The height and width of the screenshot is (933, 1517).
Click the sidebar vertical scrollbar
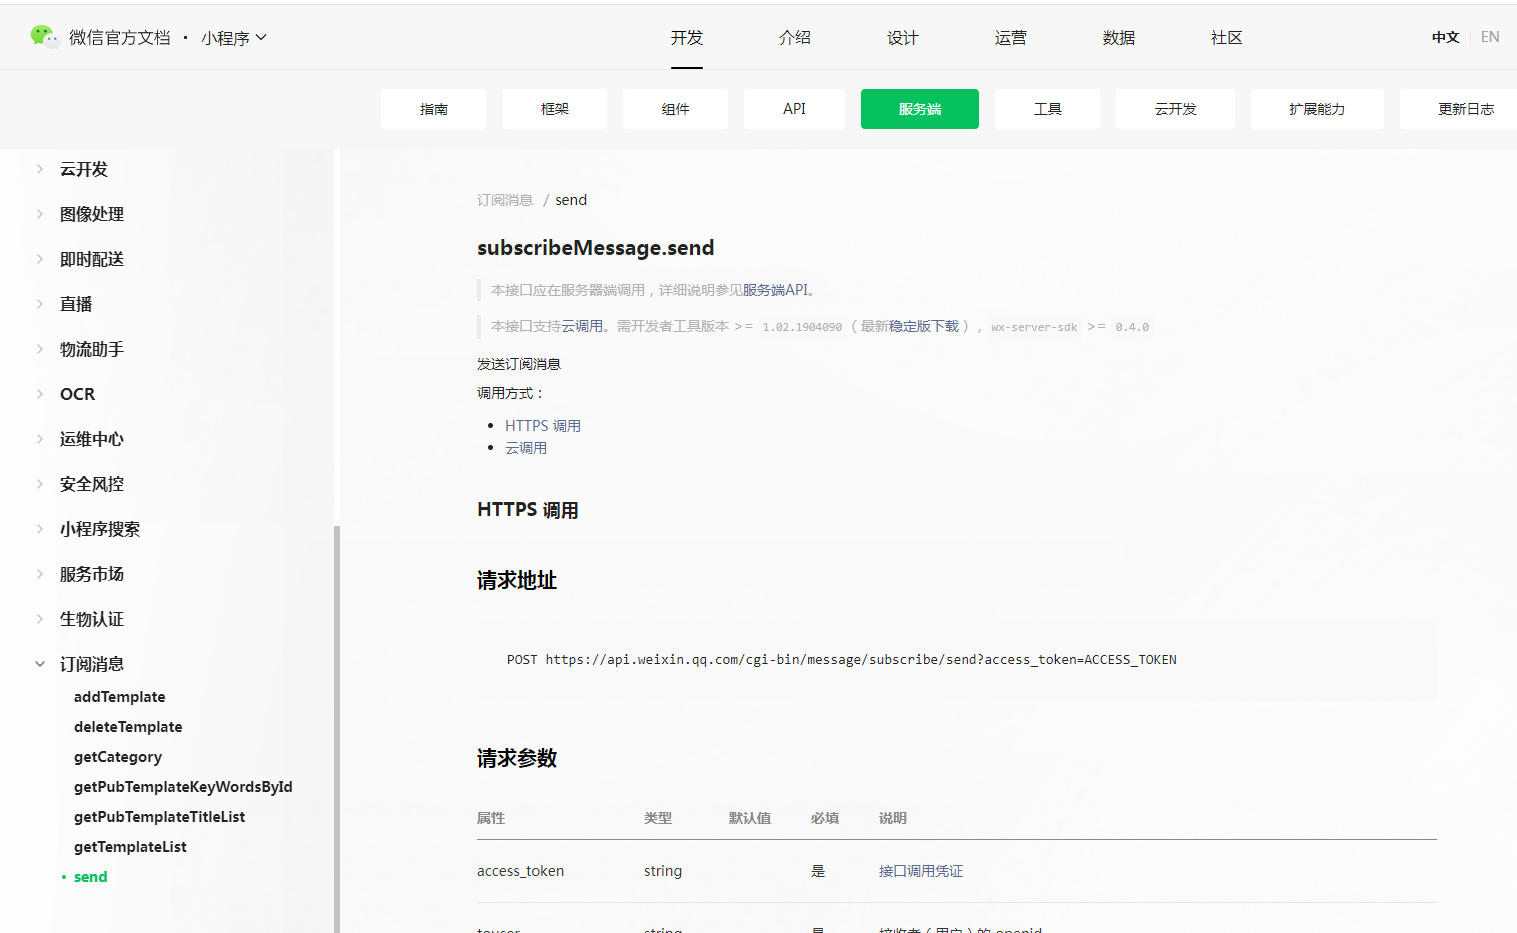click(x=337, y=729)
